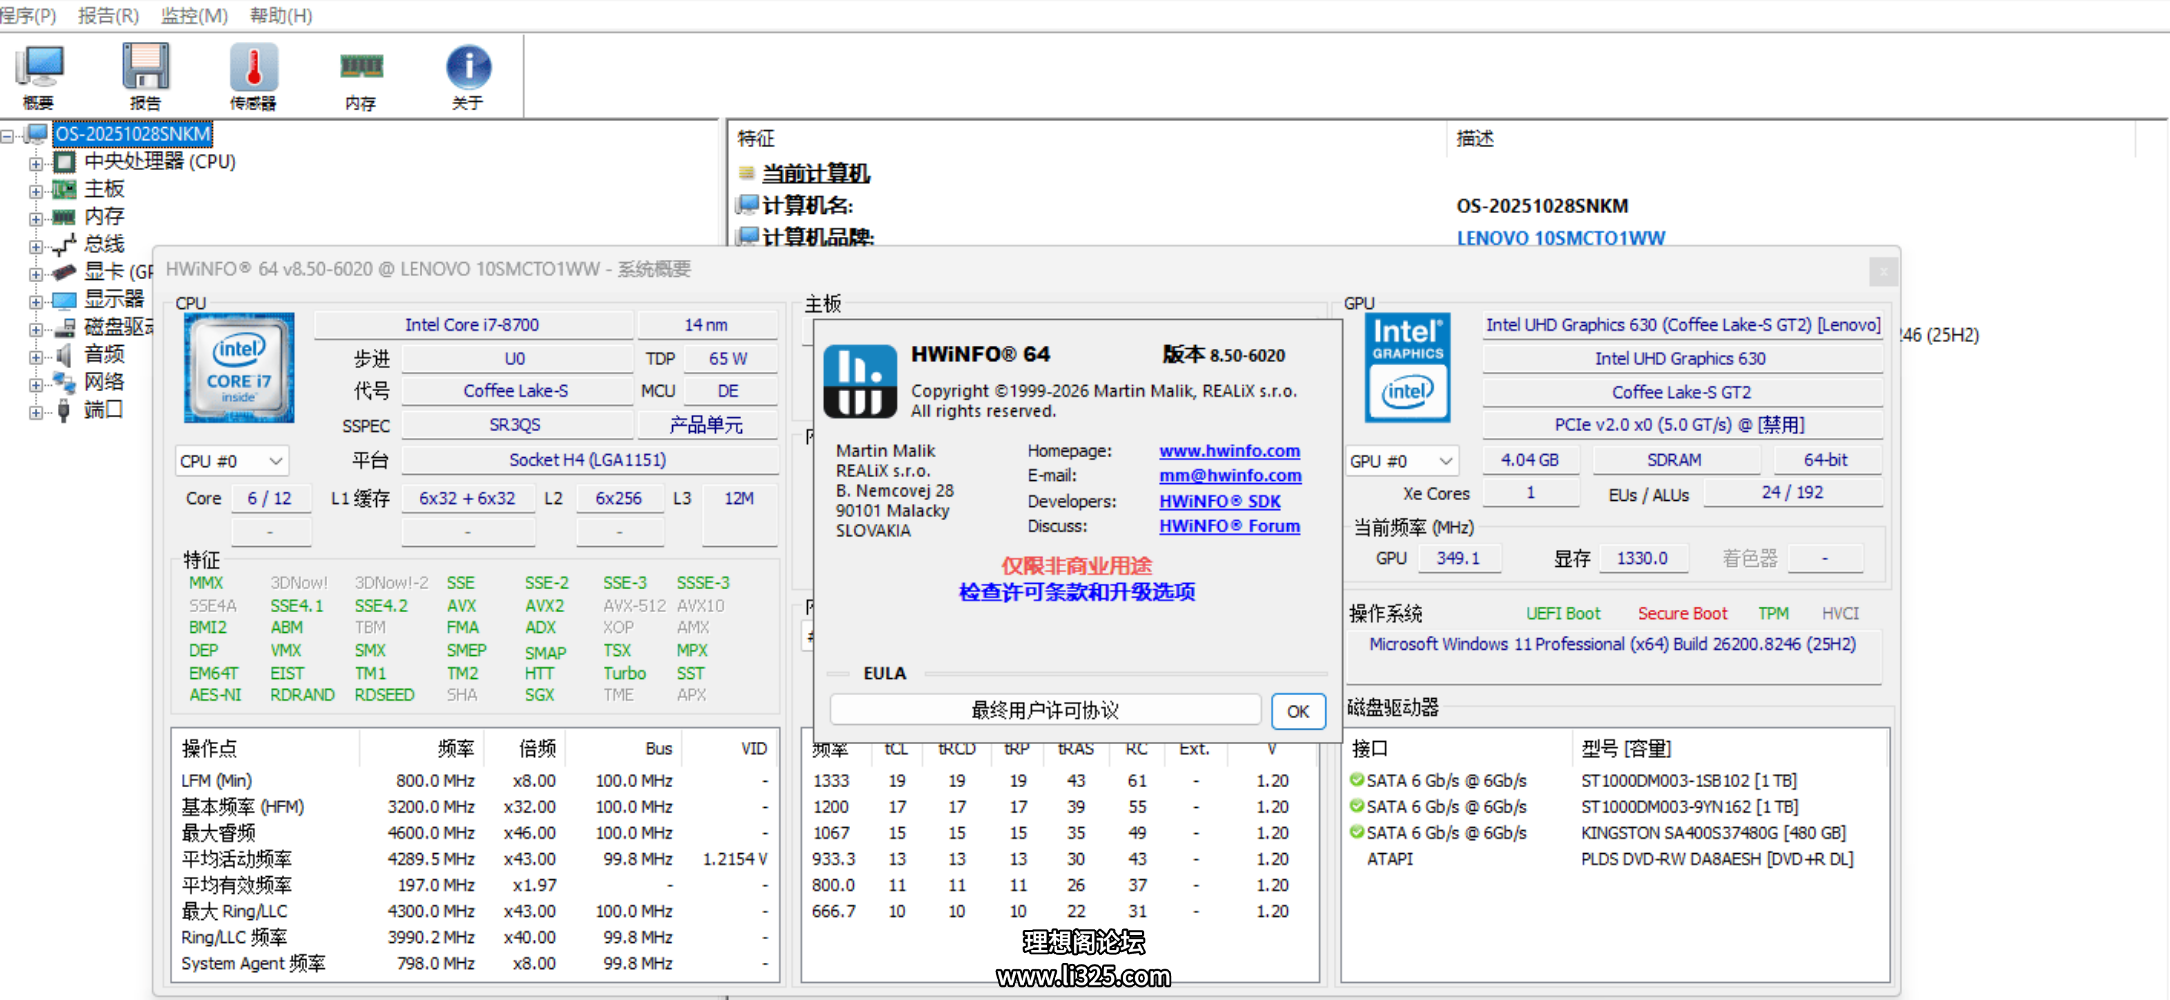Open the HWiNFO SDK developers link
The width and height of the screenshot is (2170, 1000).
(x=1219, y=501)
